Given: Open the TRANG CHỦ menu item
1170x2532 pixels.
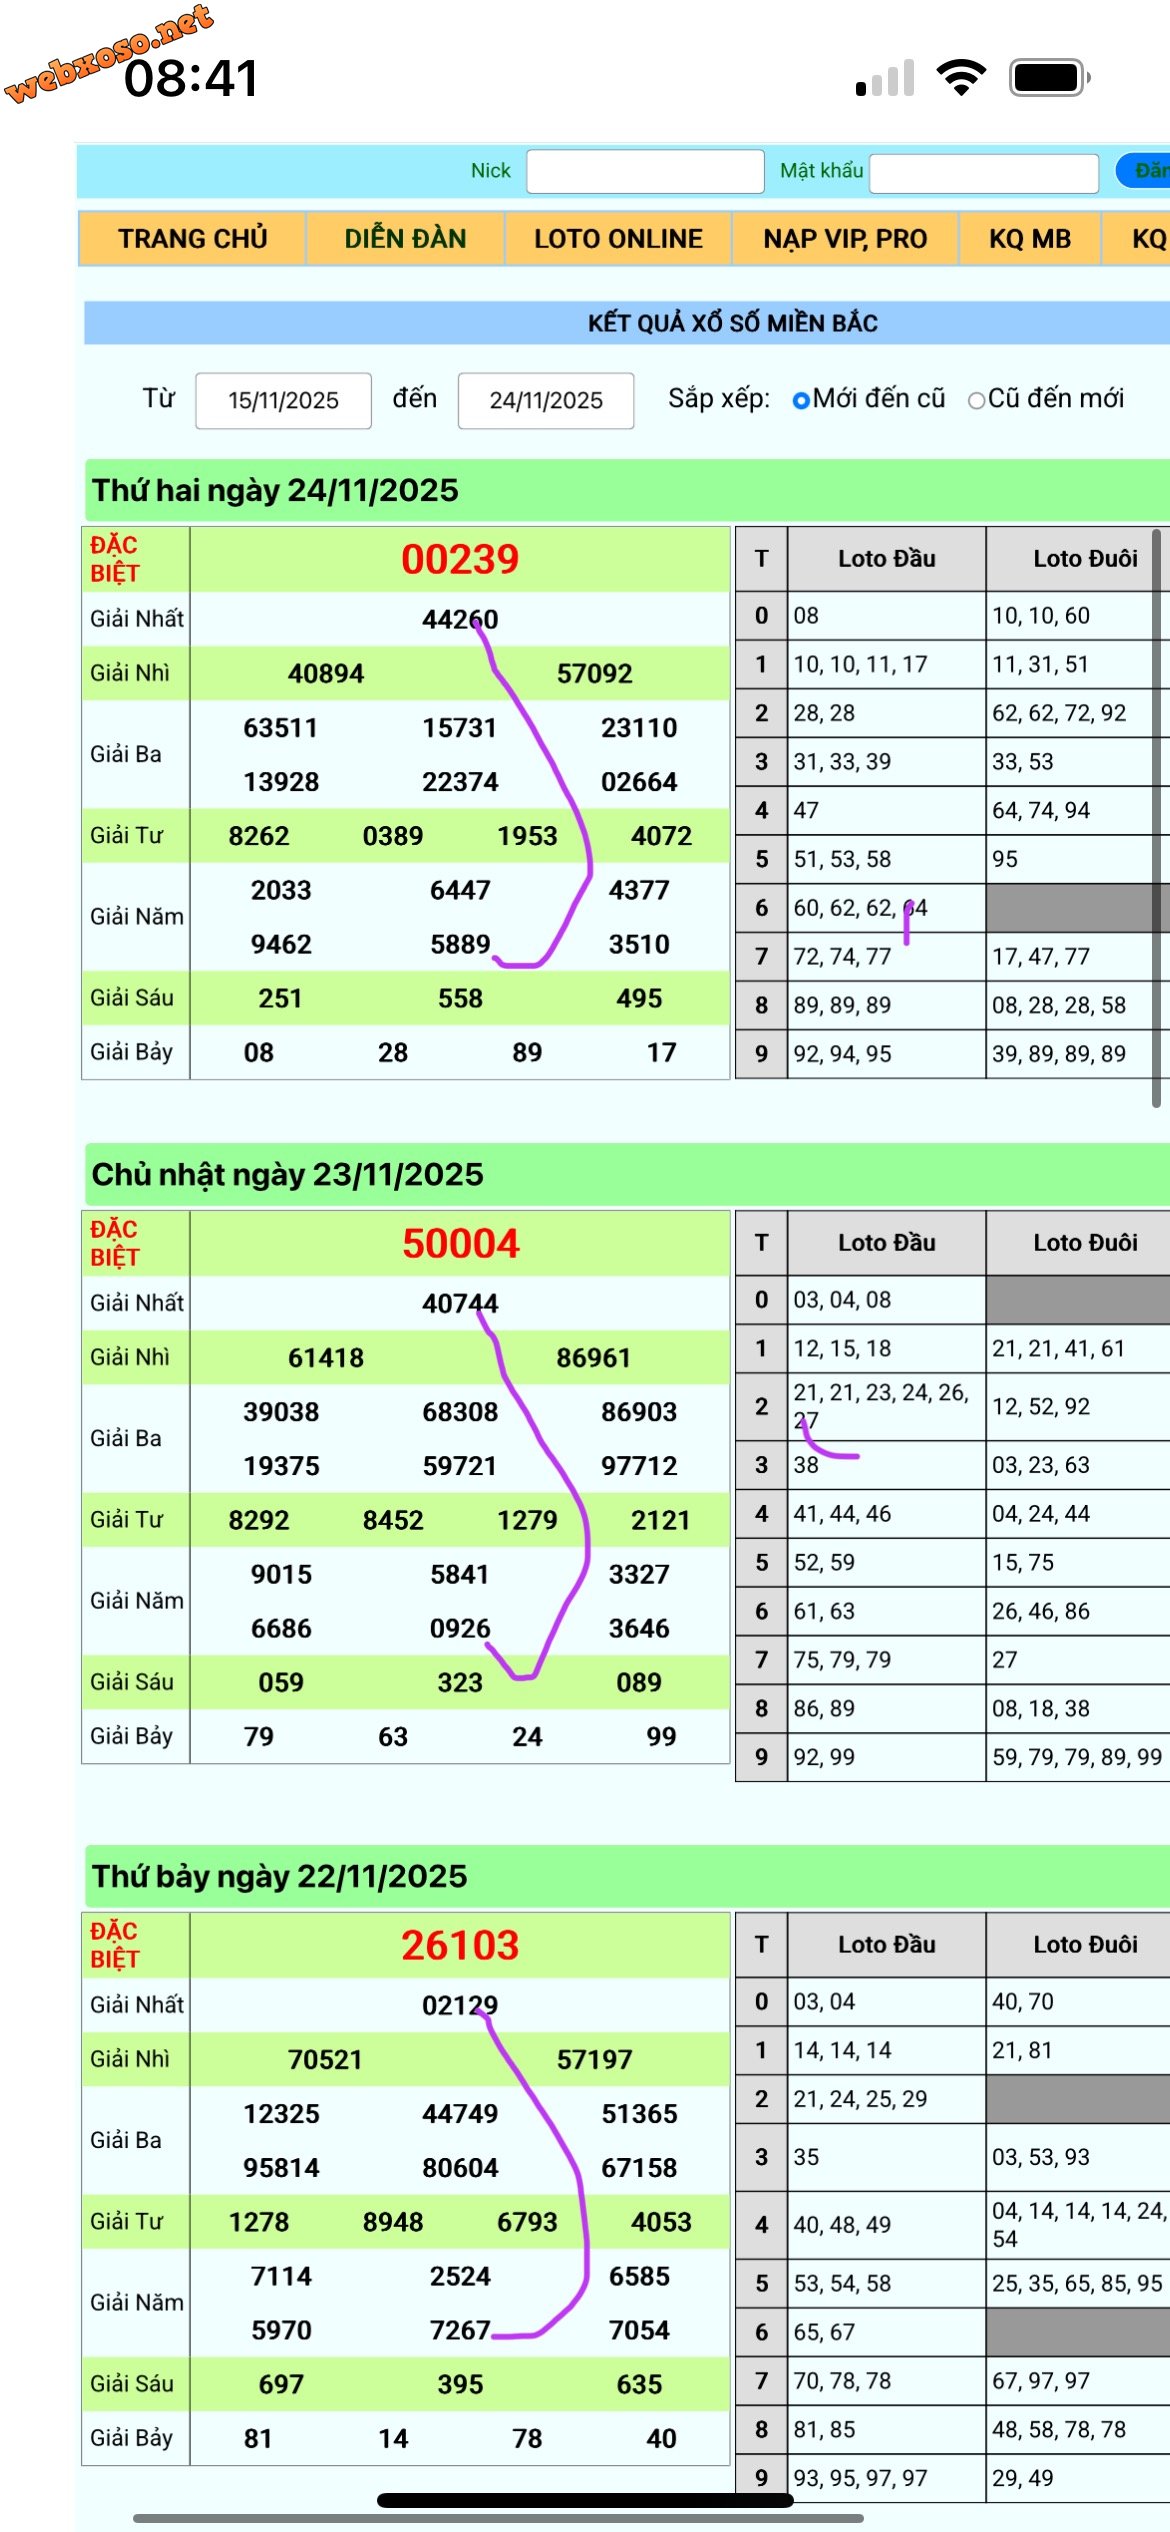Looking at the screenshot, I should [x=192, y=239].
